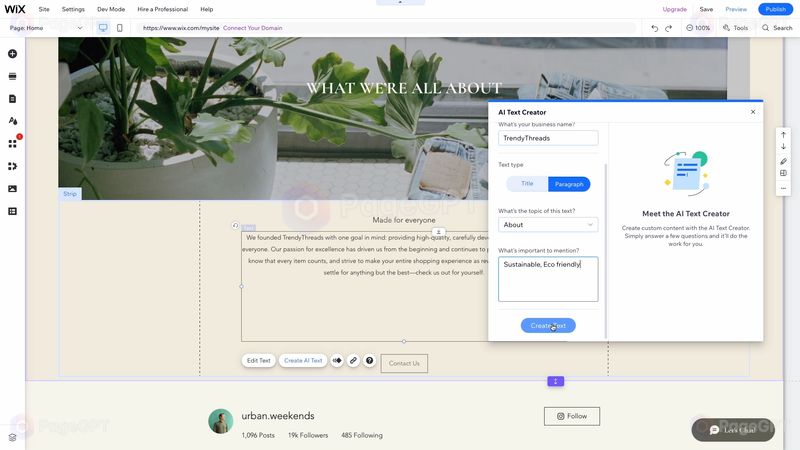Open the Help menu
Image resolution: width=800 pixels, height=450 pixels.
pos(207,9)
